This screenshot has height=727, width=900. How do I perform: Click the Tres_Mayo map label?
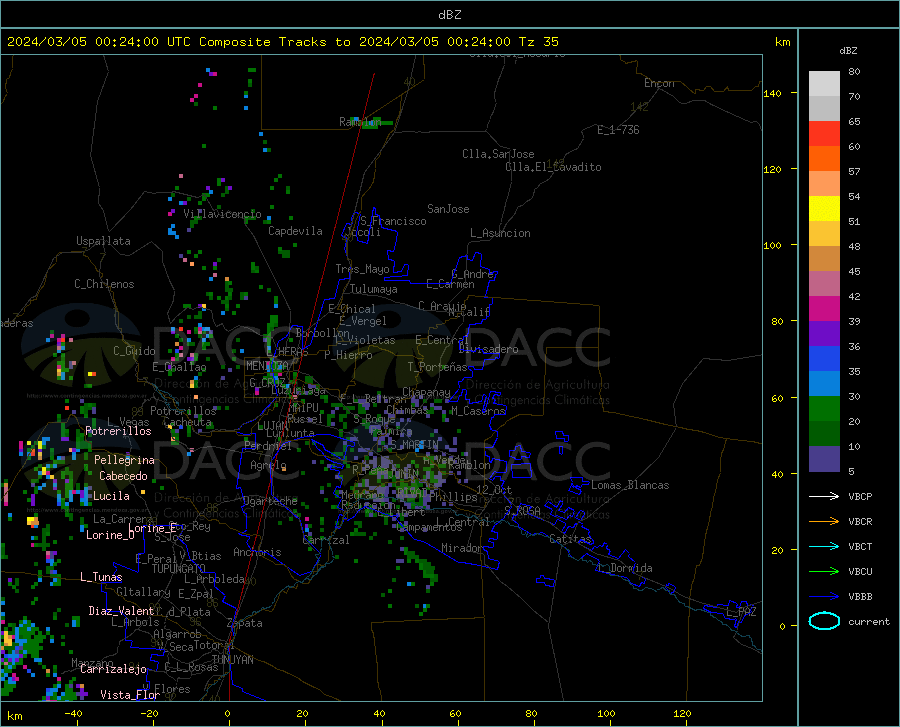click(362, 269)
